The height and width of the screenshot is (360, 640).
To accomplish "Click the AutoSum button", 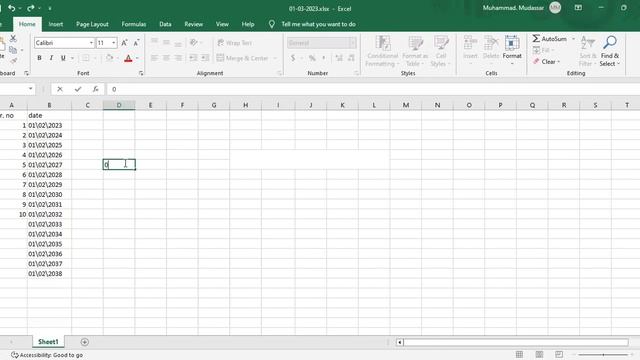I will (549, 39).
